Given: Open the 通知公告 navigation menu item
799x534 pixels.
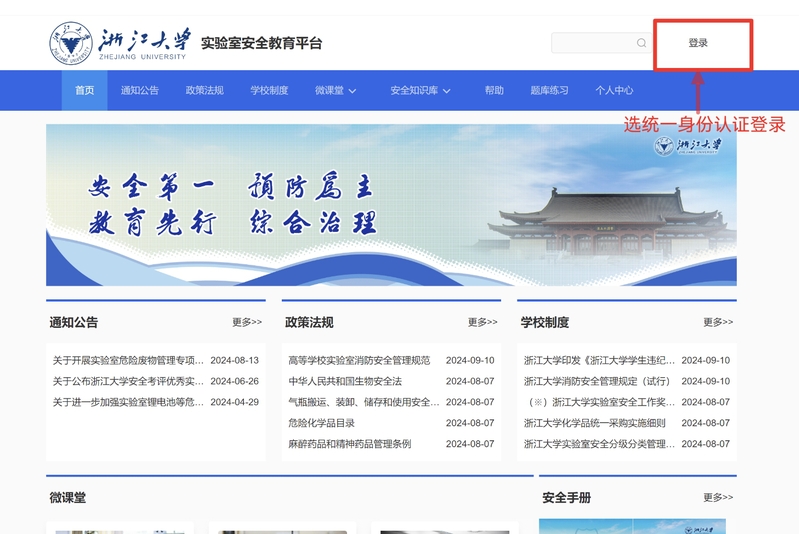Looking at the screenshot, I should 140,90.
